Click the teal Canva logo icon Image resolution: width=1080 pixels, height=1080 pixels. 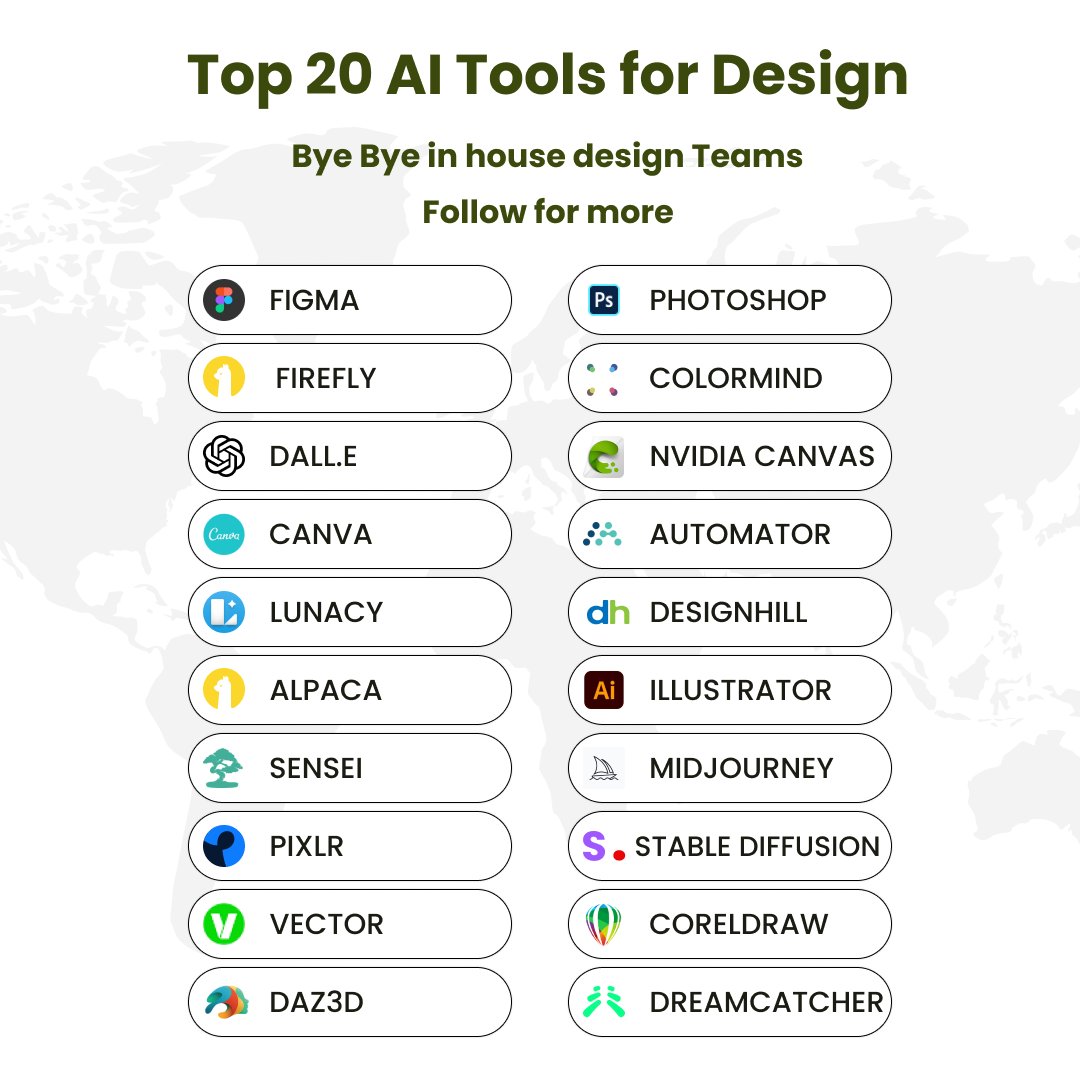pos(224,534)
